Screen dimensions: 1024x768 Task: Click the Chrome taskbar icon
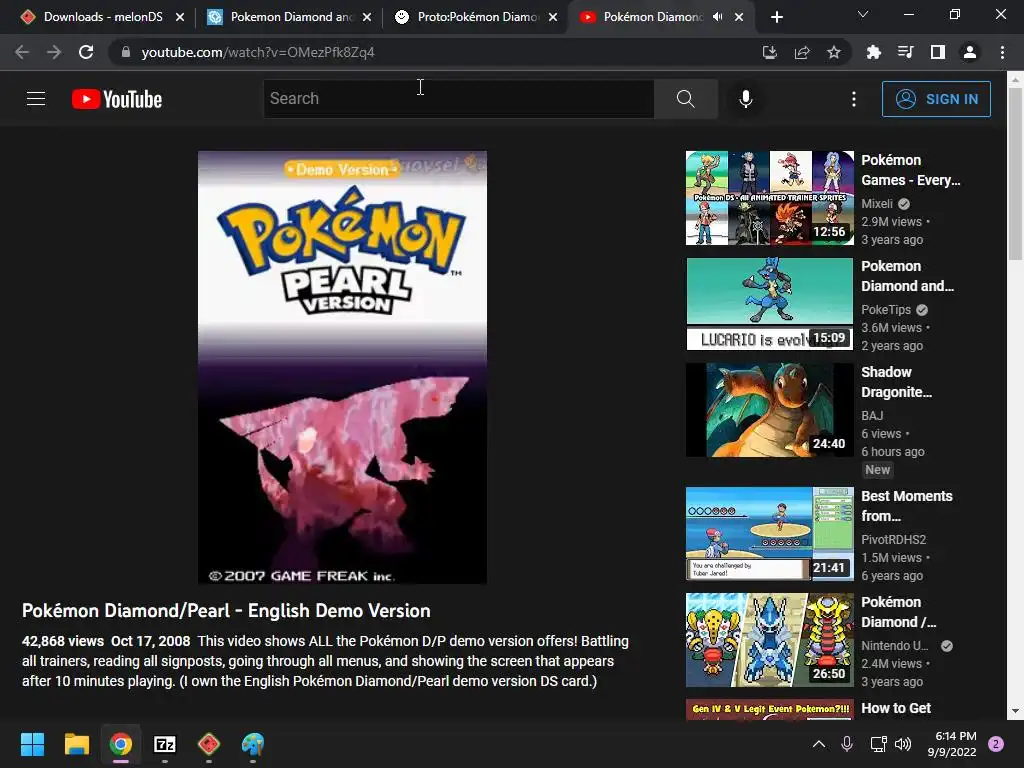(121, 744)
